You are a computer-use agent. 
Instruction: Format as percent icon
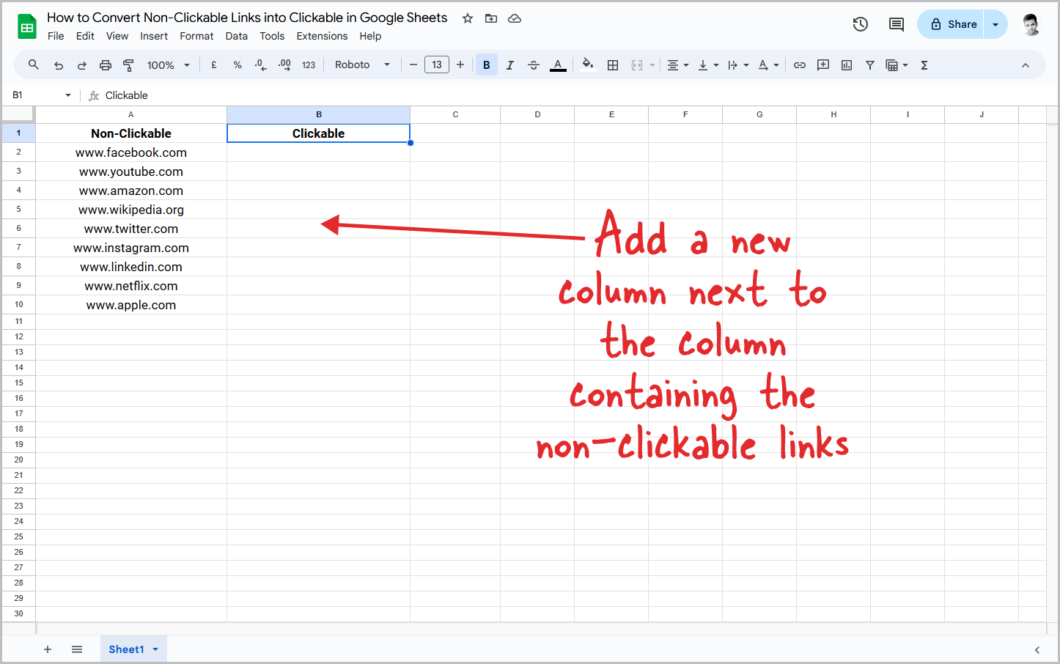pos(237,65)
